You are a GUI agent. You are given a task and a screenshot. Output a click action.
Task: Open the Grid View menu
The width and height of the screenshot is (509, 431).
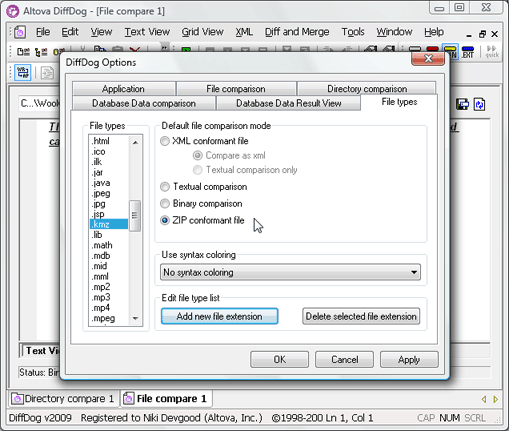(202, 32)
